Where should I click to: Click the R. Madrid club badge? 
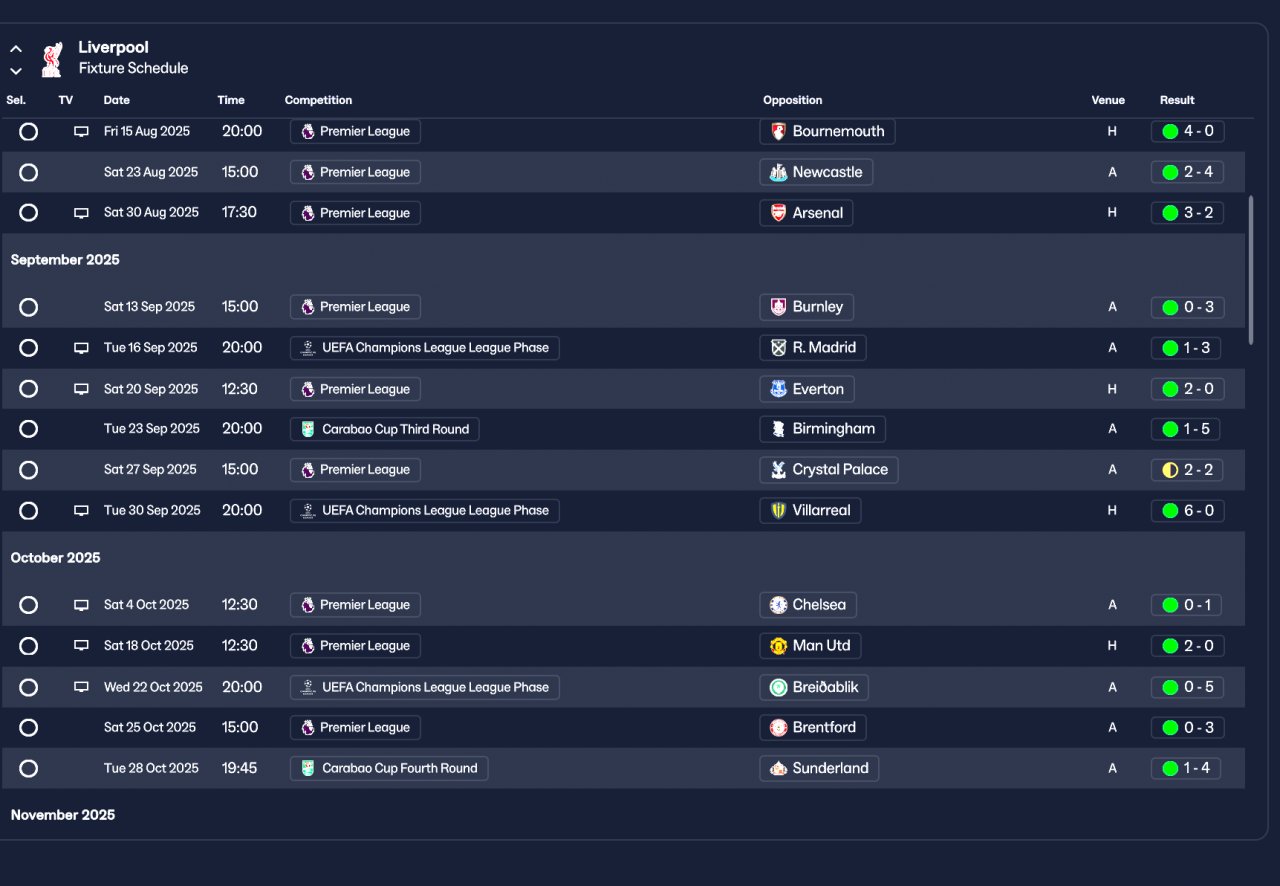click(778, 348)
